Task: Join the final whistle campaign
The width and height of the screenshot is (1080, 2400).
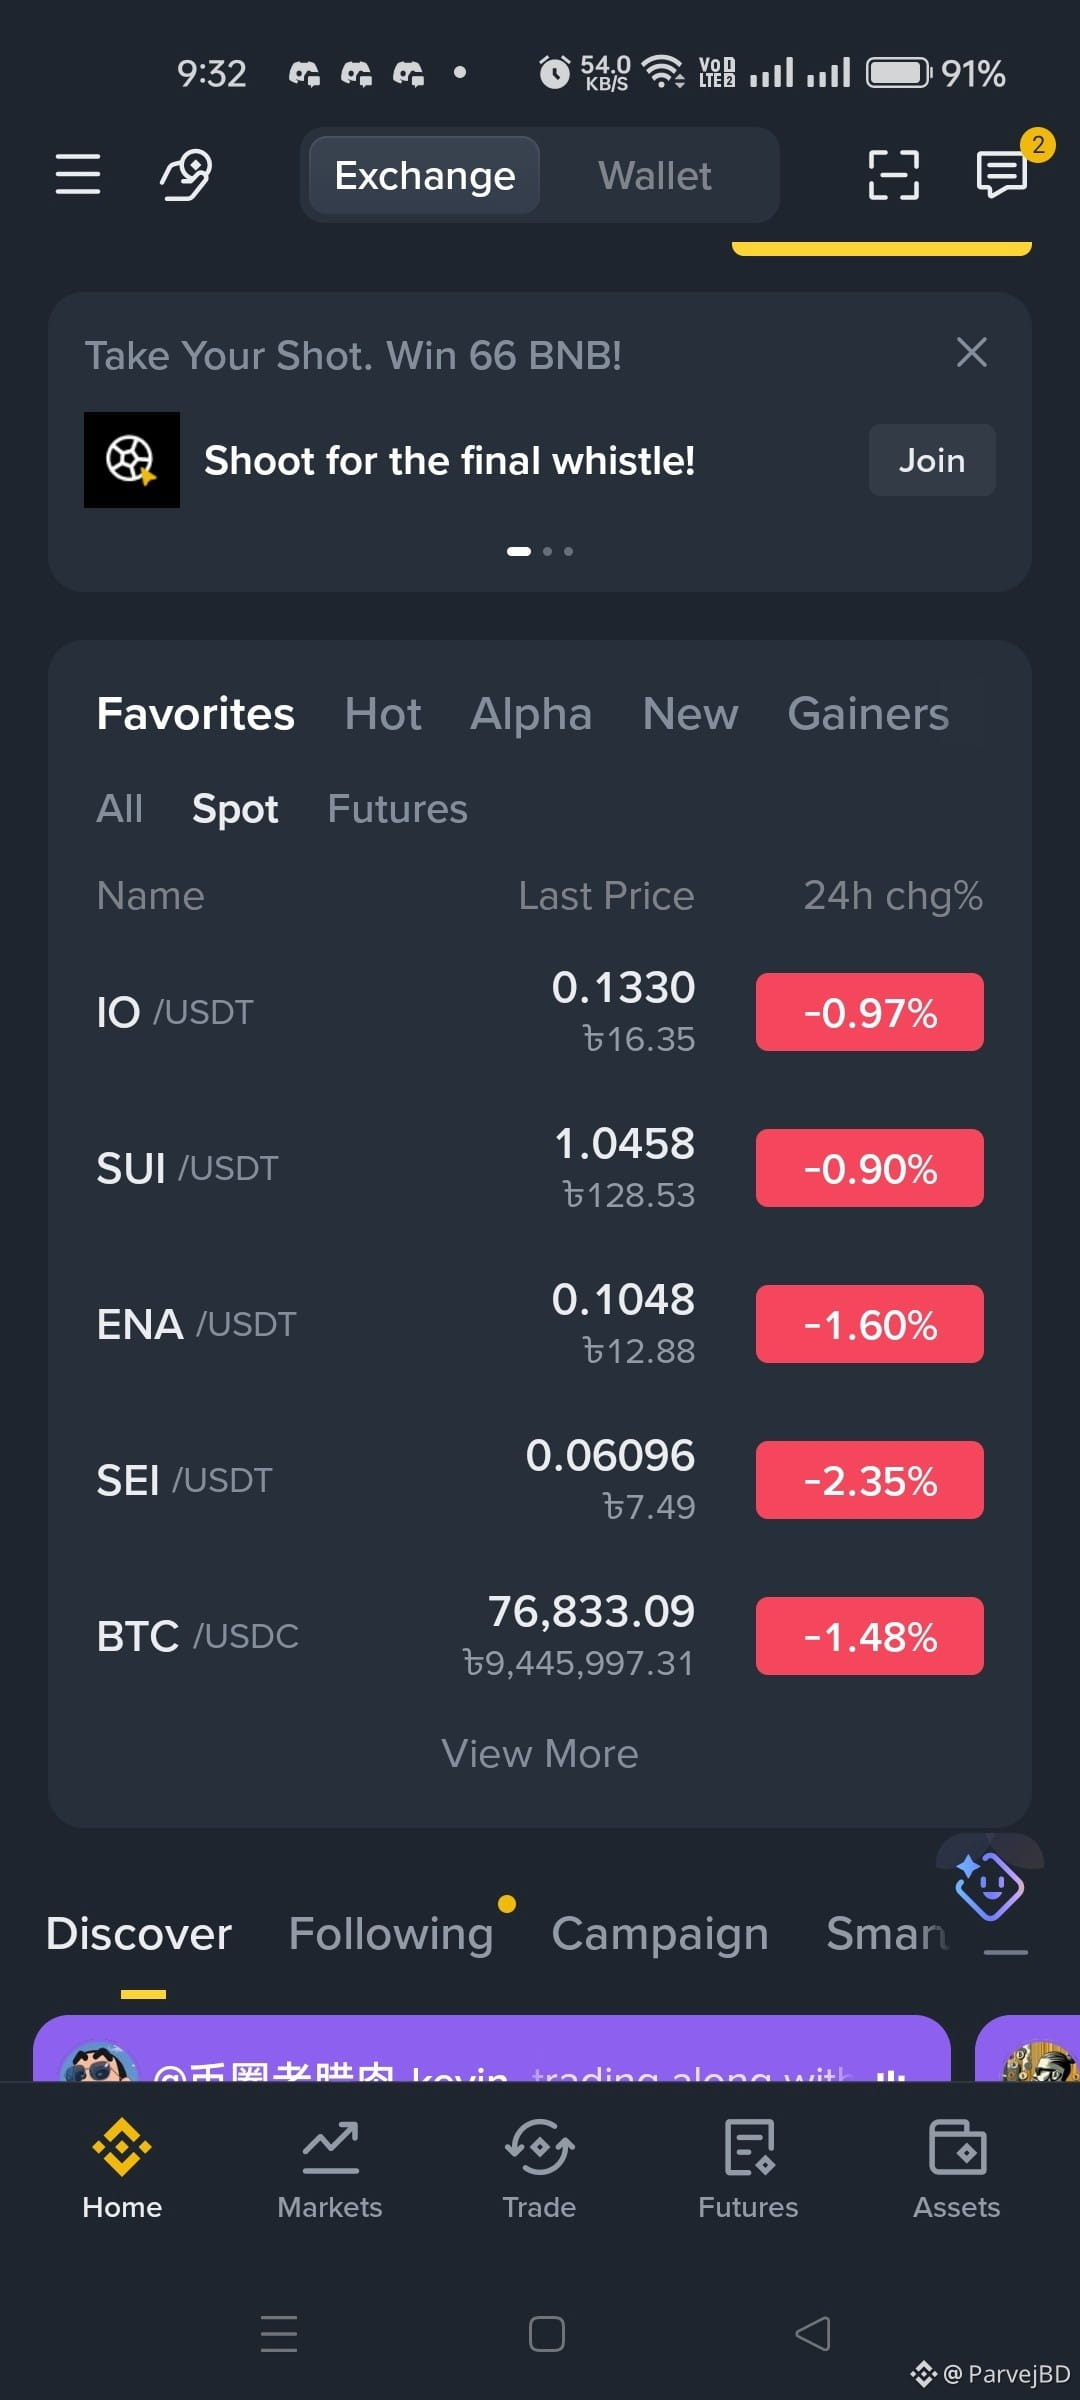Action: coord(932,460)
